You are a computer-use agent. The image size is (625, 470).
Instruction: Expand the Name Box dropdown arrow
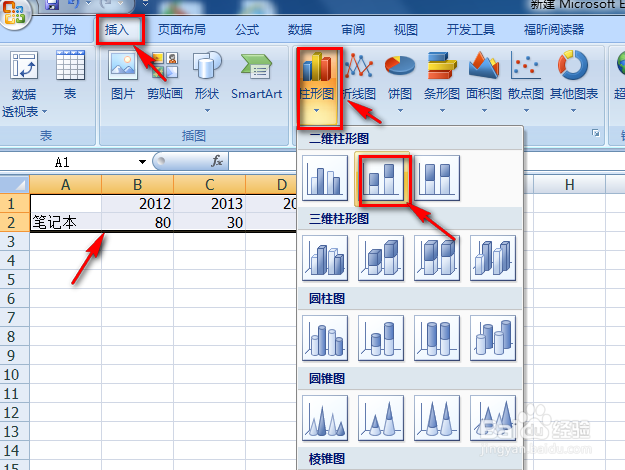(x=142, y=162)
